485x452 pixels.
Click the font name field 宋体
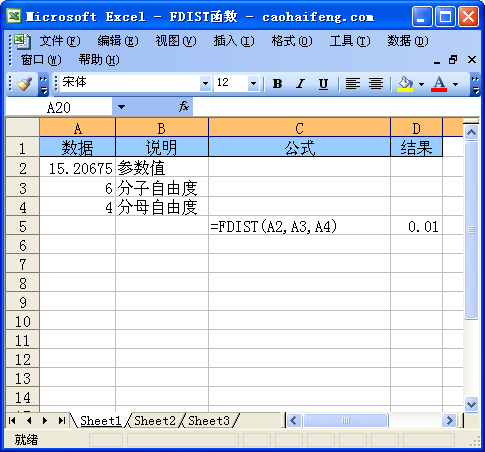point(130,83)
